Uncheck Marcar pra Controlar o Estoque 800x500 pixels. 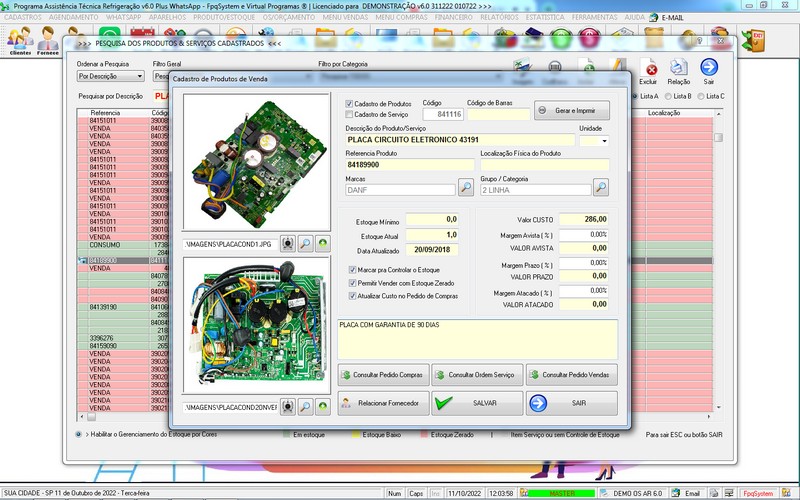coord(350,270)
